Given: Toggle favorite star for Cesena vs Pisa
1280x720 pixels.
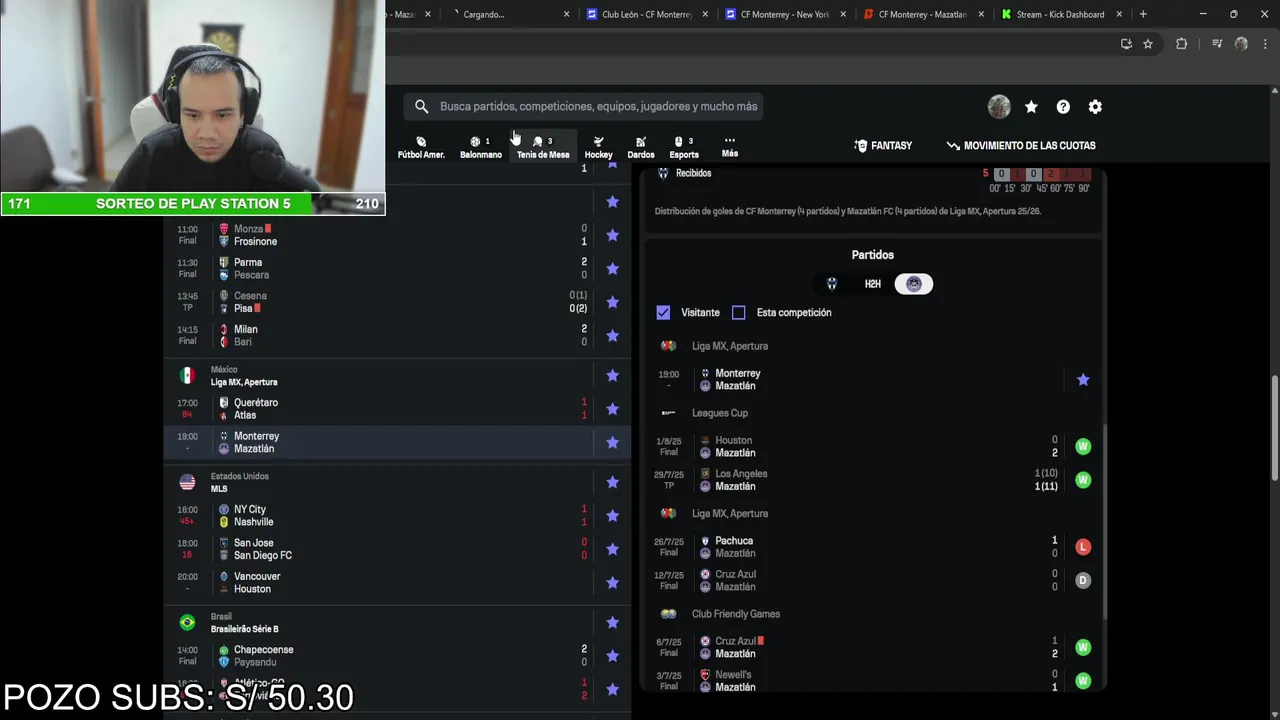Looking at the screenshot, I should 612,302.
